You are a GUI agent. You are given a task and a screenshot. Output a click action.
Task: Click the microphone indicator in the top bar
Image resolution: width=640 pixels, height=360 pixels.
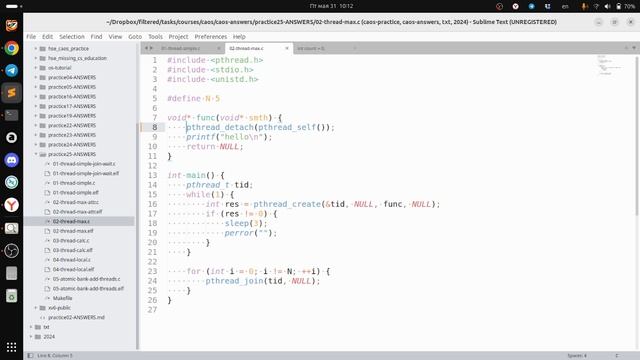(x=584, y=6)
